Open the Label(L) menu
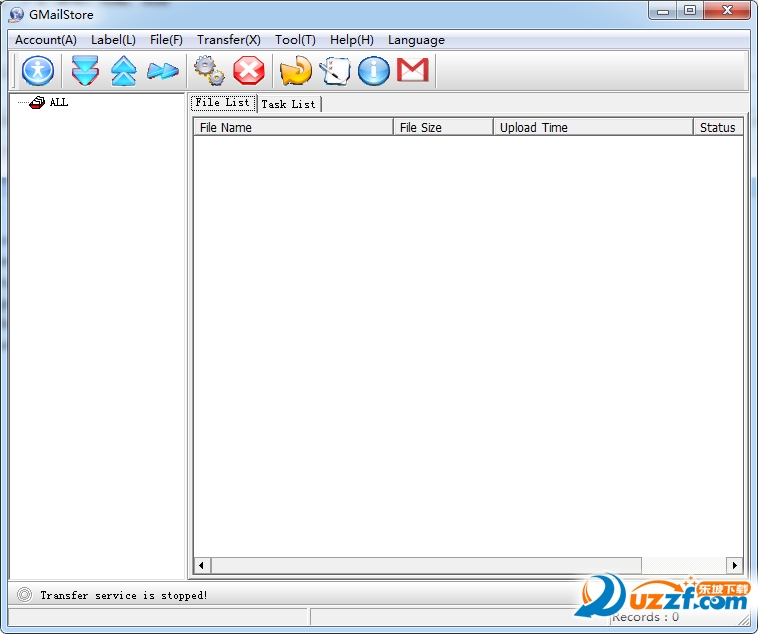Viewport: 758px width, 634px height. (x=113, y=40)
